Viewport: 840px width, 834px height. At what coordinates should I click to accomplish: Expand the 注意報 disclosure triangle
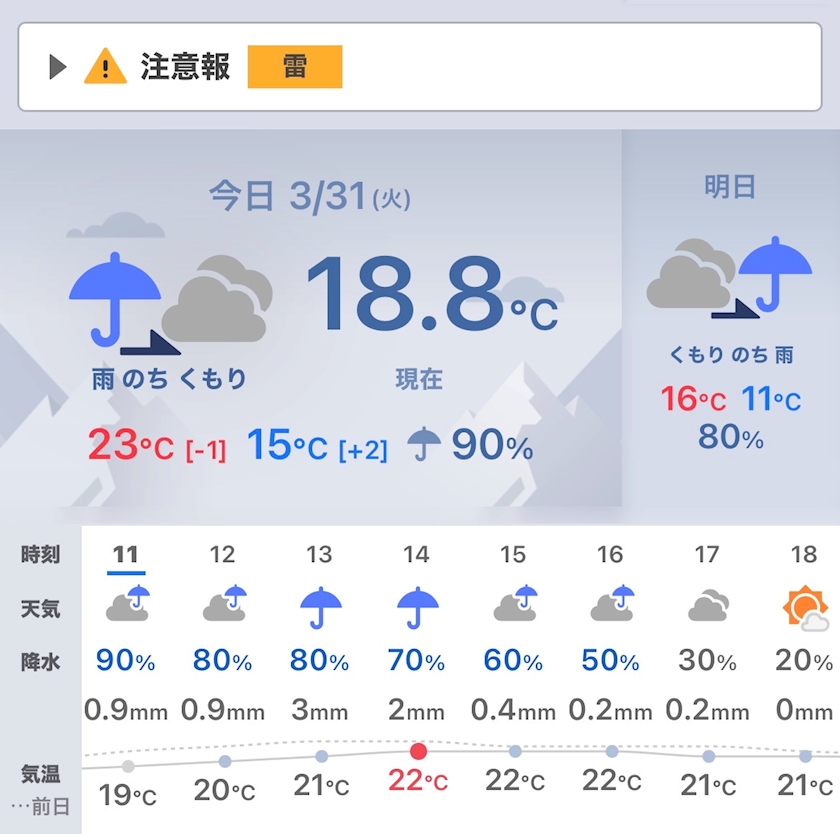(x=57, y=67)
